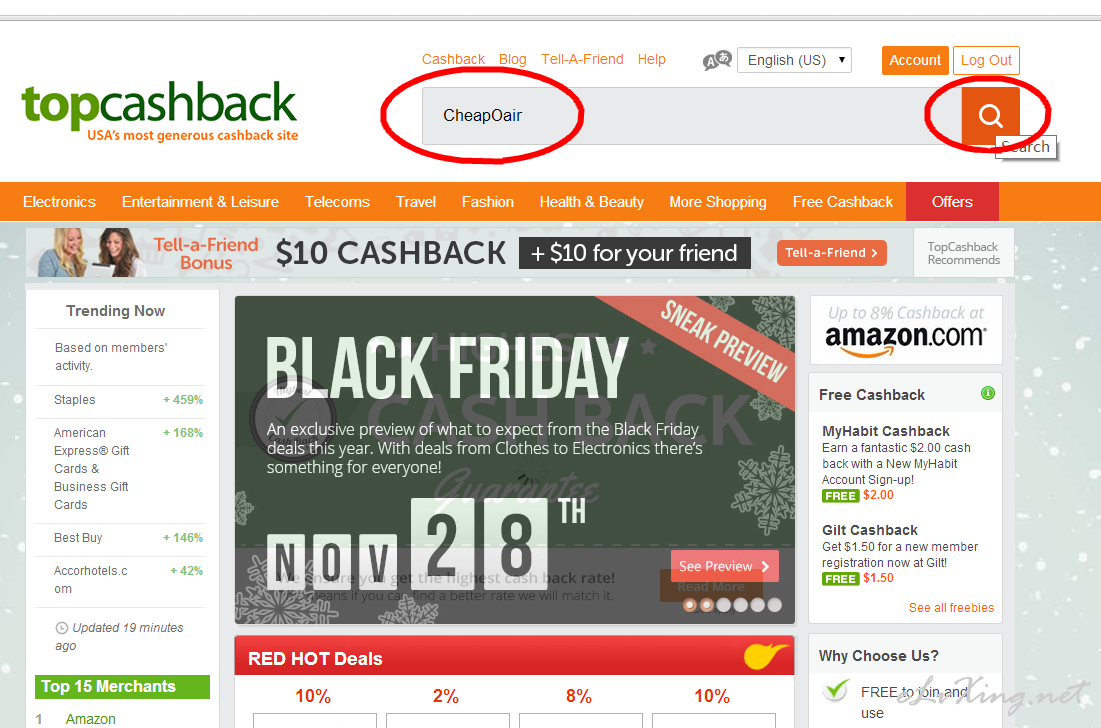Select the first carousel dot indicator
The image size is (1101, 728).
click(690, 605)
